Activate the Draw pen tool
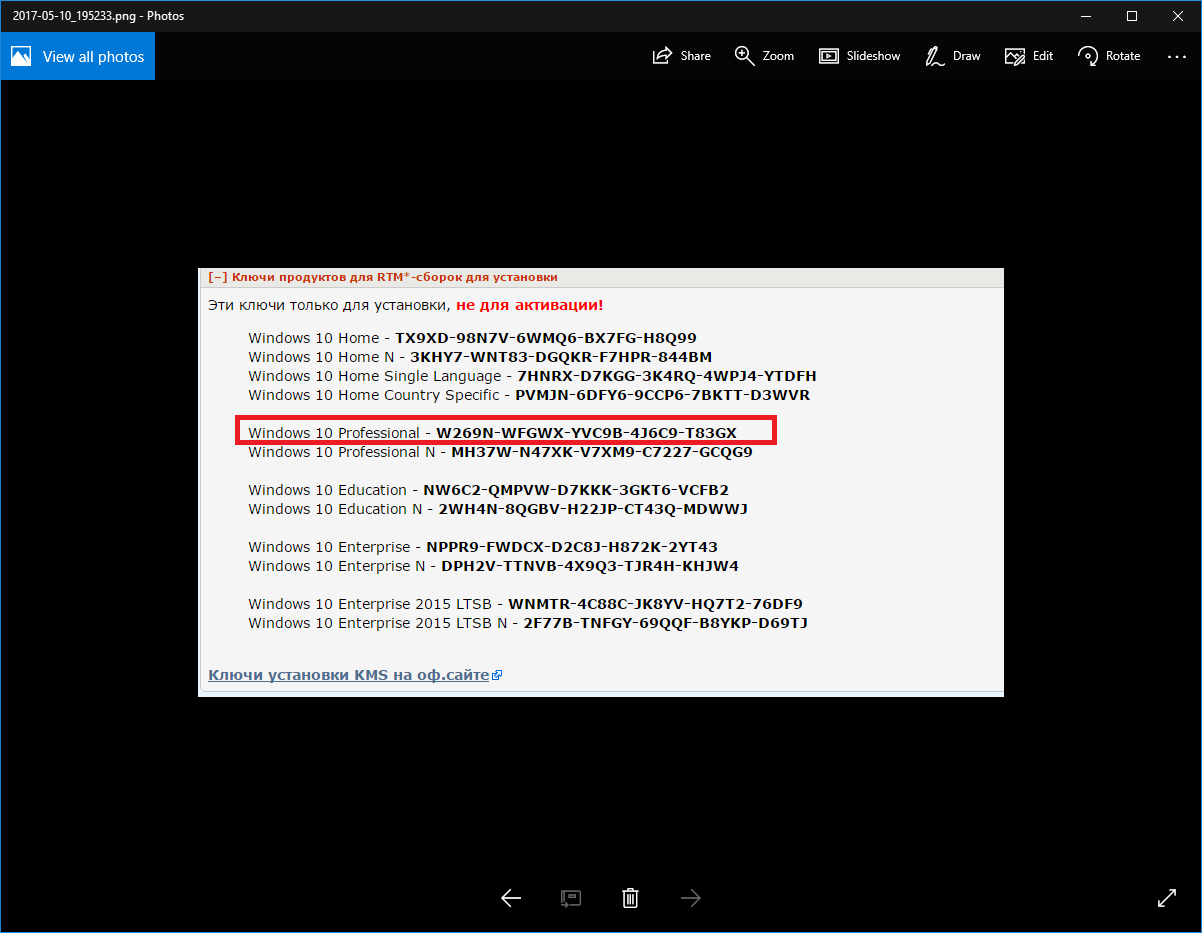 [x=952, y=56]
